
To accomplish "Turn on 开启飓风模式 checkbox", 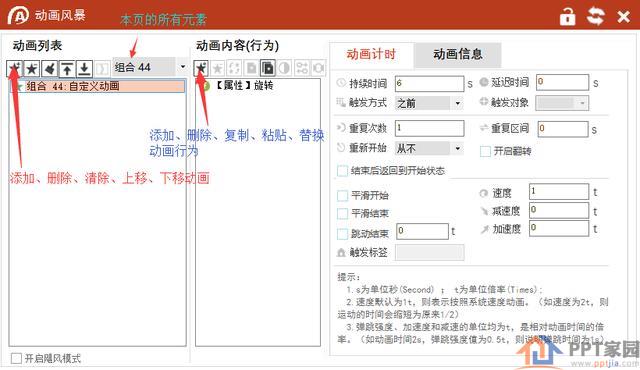I will pos(16,359).
